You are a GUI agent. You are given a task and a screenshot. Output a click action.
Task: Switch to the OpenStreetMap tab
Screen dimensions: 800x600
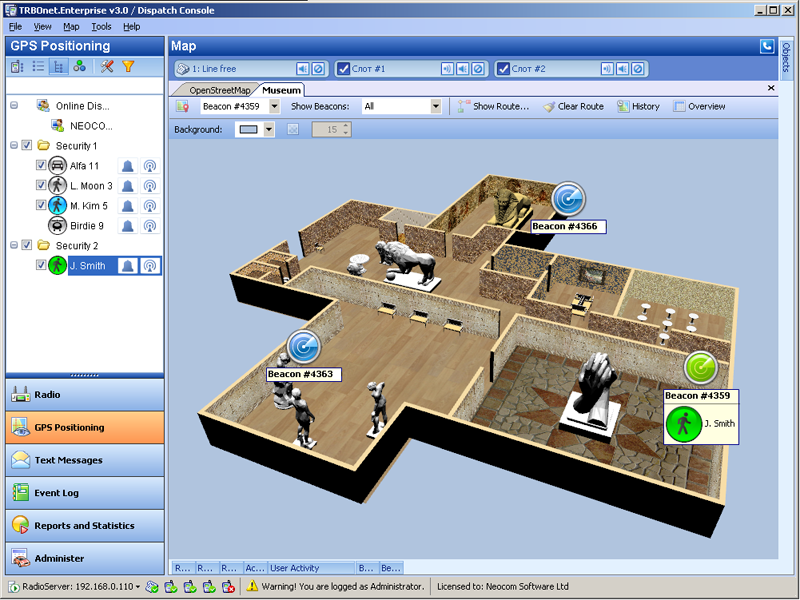219,90
